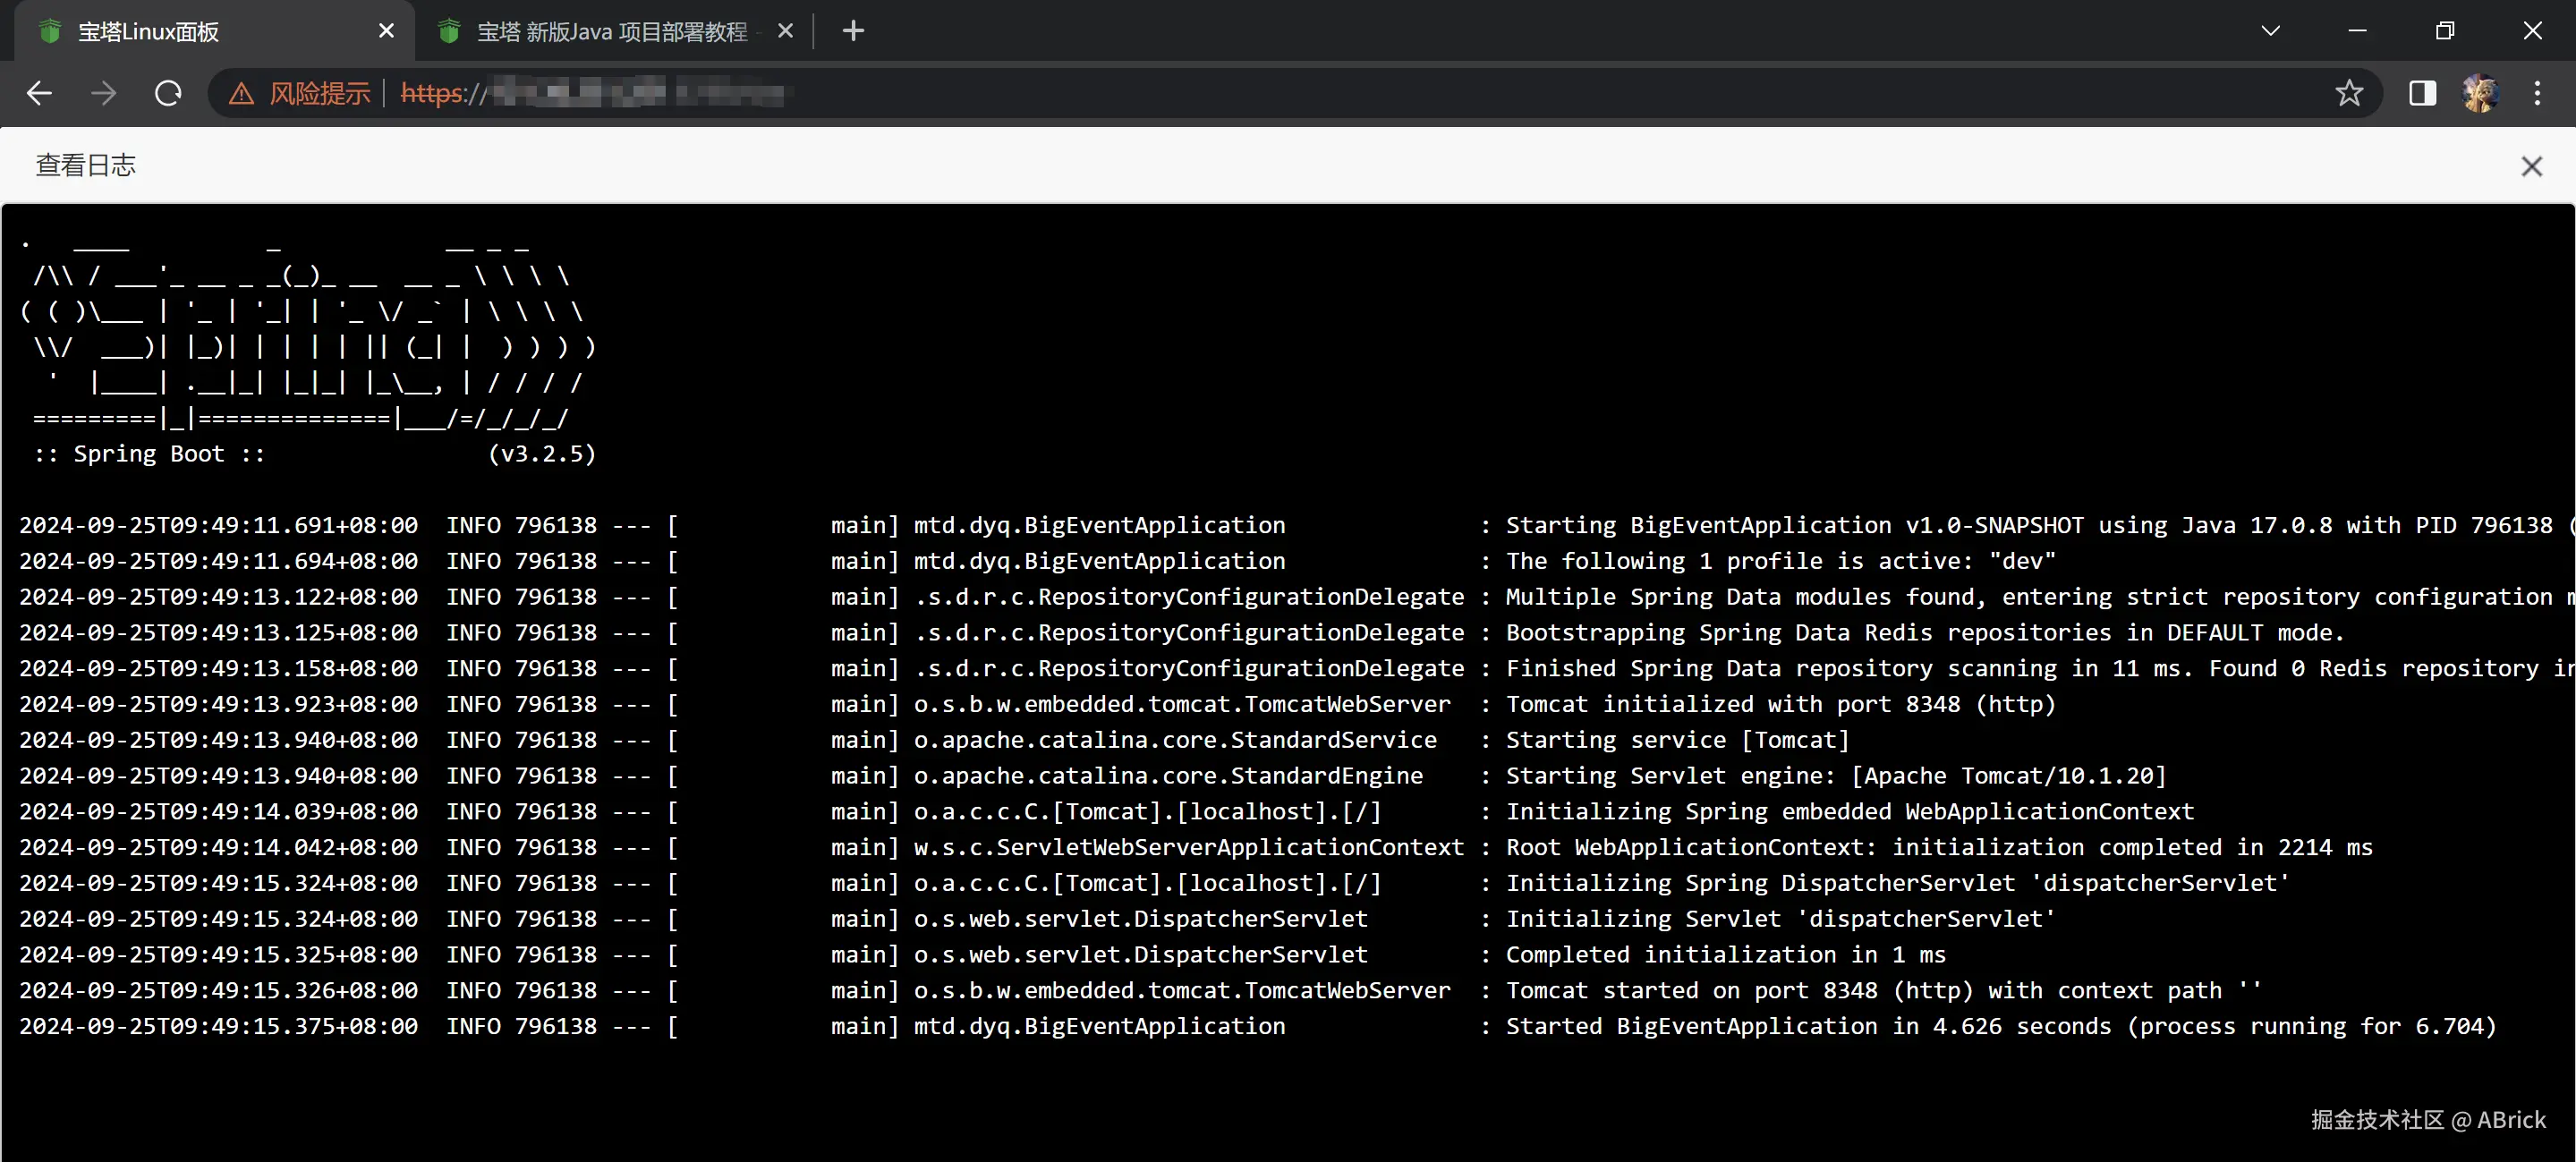
Task: Switch to the 宝塔 新版Java 项目部署教程 tab
Action: coord(610,31)
